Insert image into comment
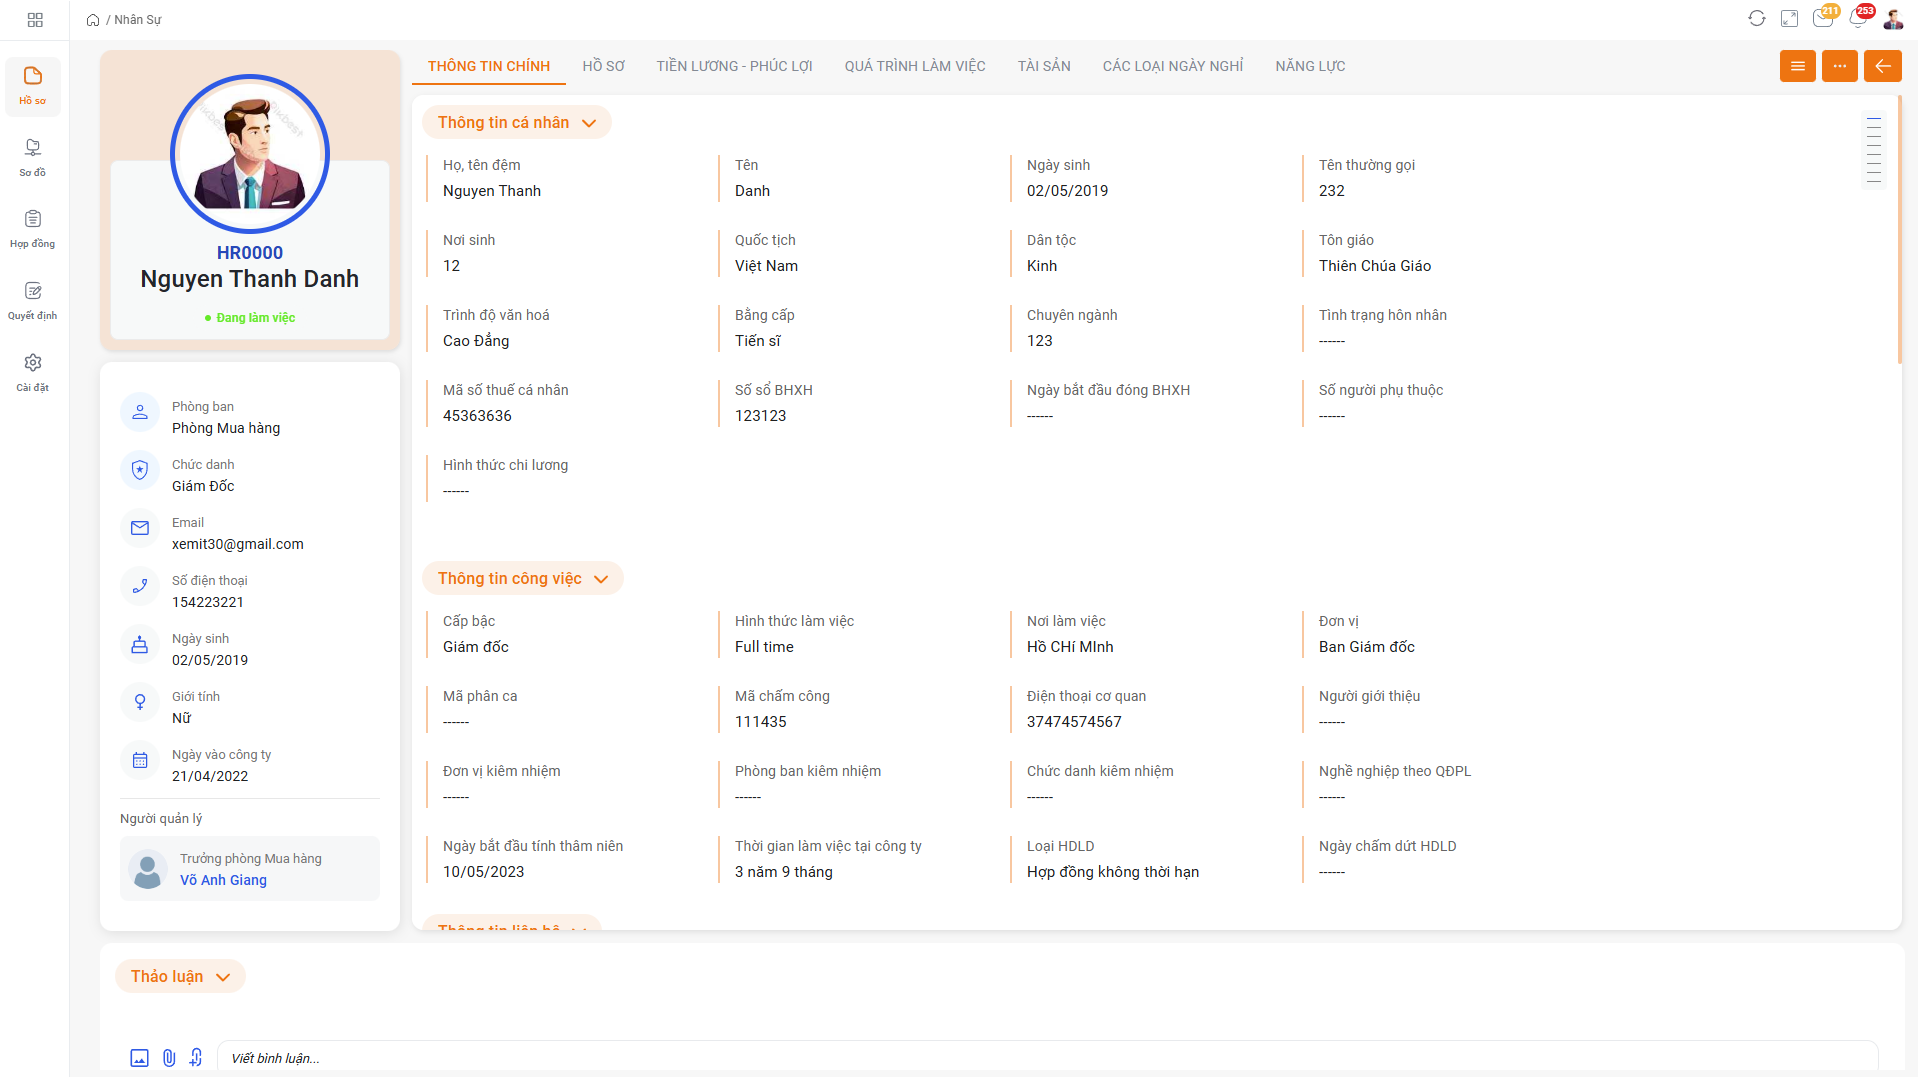The width and height of the screenshot is (1918, 1077). pyautogui.click(x=140, y=1058)
